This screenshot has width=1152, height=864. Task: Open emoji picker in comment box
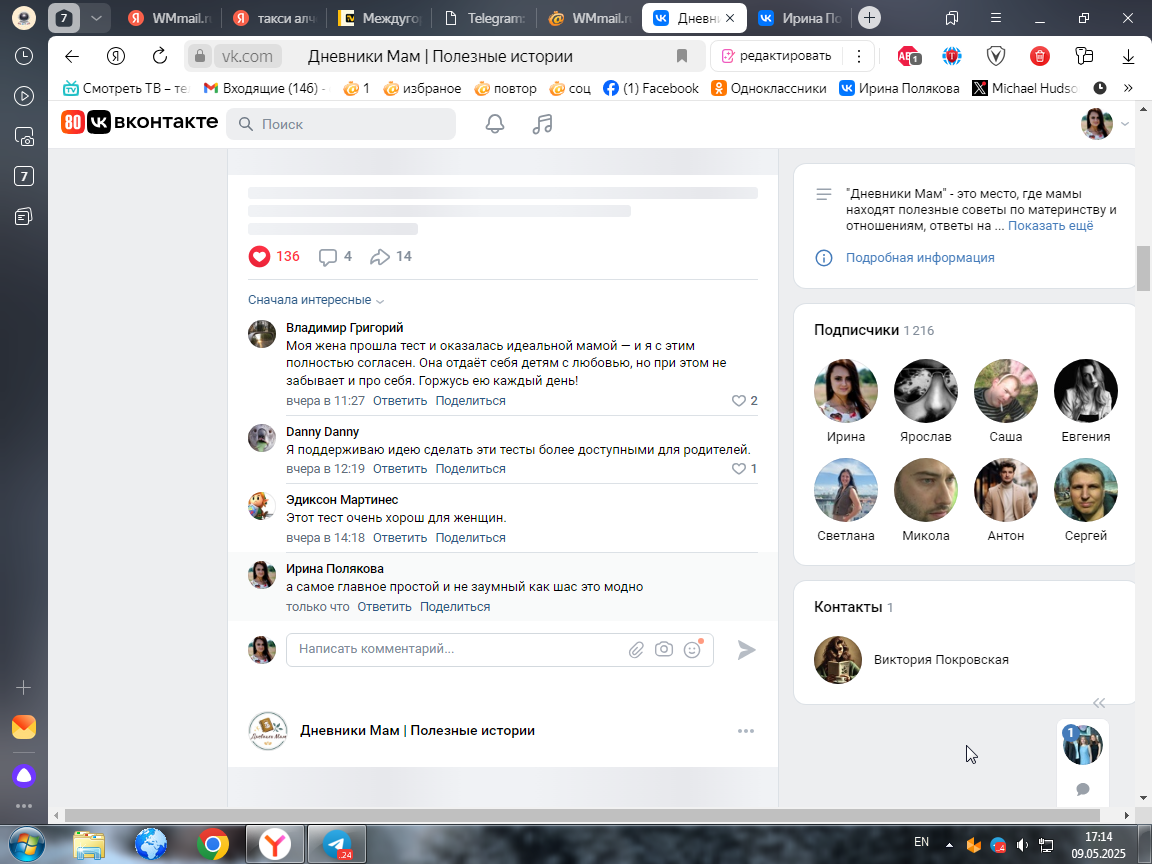tap(692, 649)
